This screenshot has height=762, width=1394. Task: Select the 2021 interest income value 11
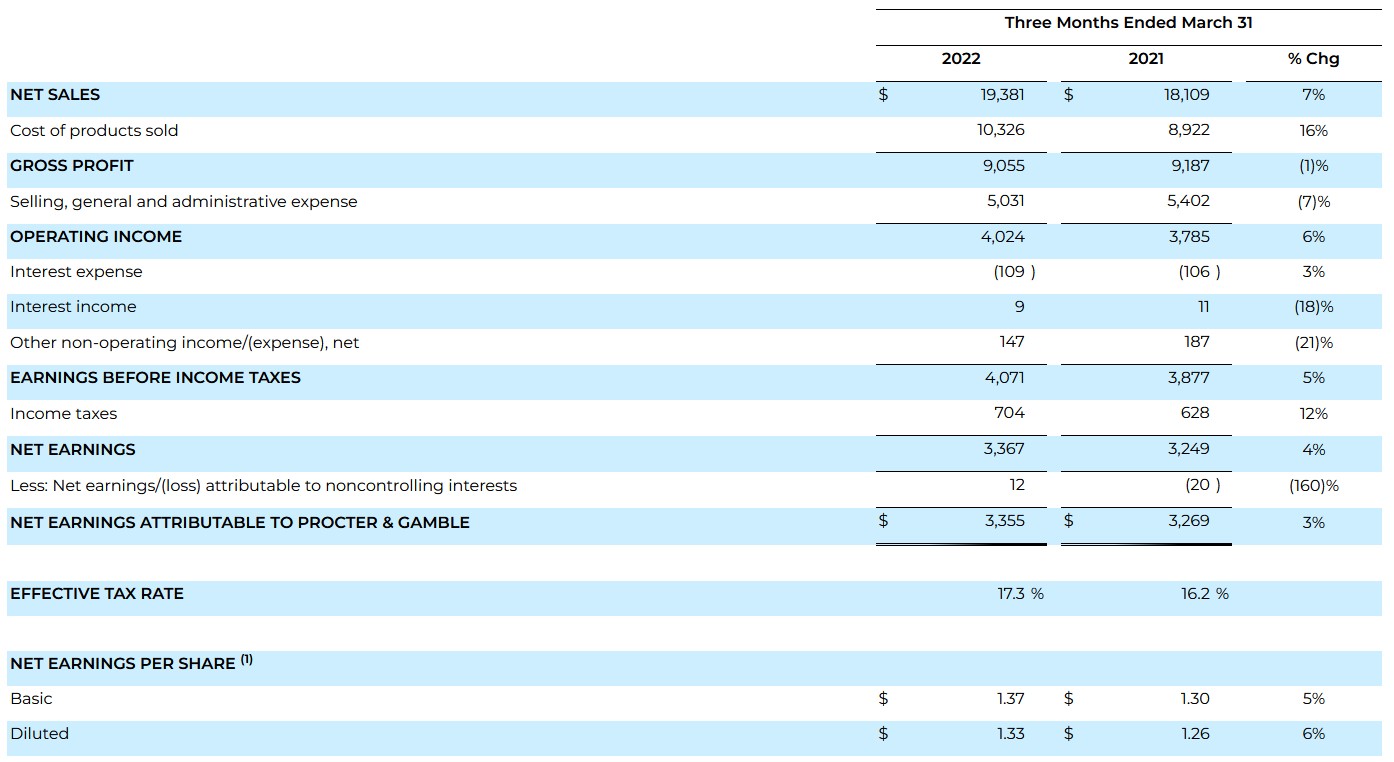(1204, 307)
